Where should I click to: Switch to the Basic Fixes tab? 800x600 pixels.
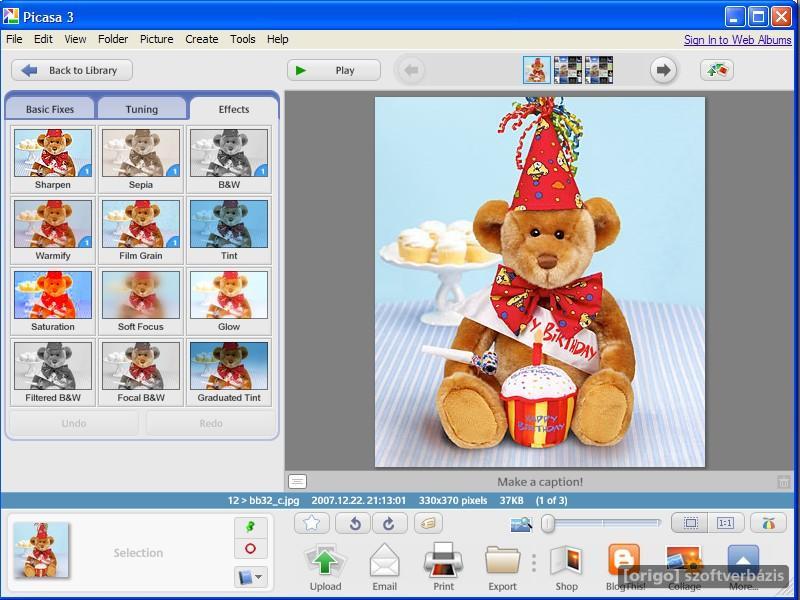tap(50, 109)
